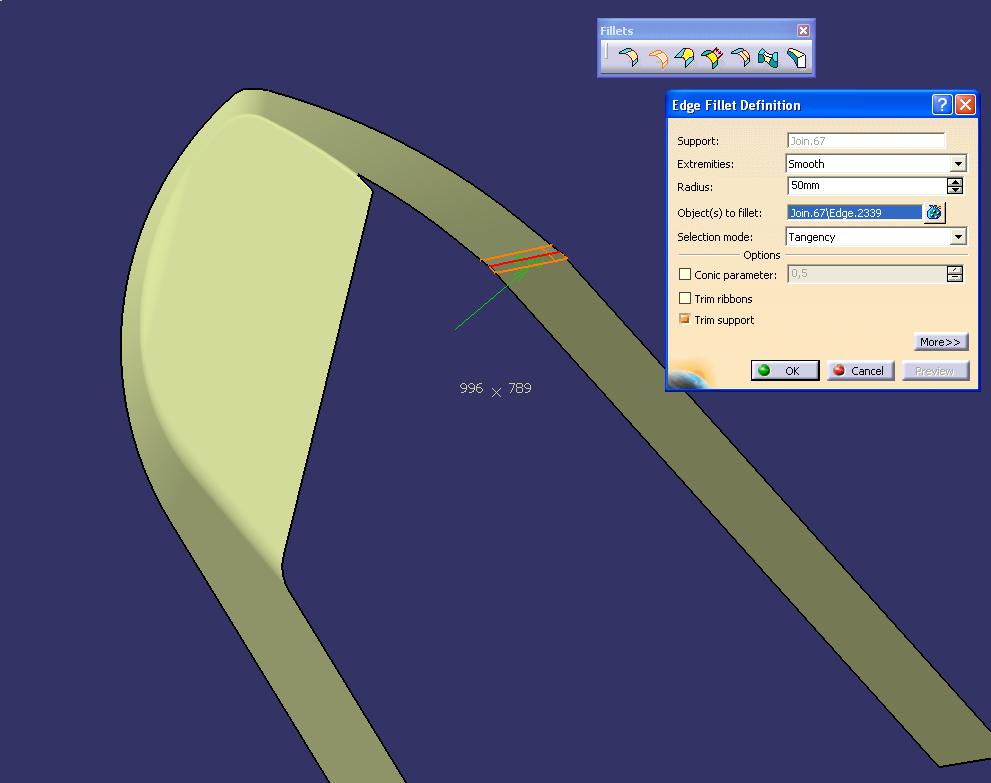Click the "Options" section label
The height and width of the screenshot is (783, 991).
click(762, 255)
